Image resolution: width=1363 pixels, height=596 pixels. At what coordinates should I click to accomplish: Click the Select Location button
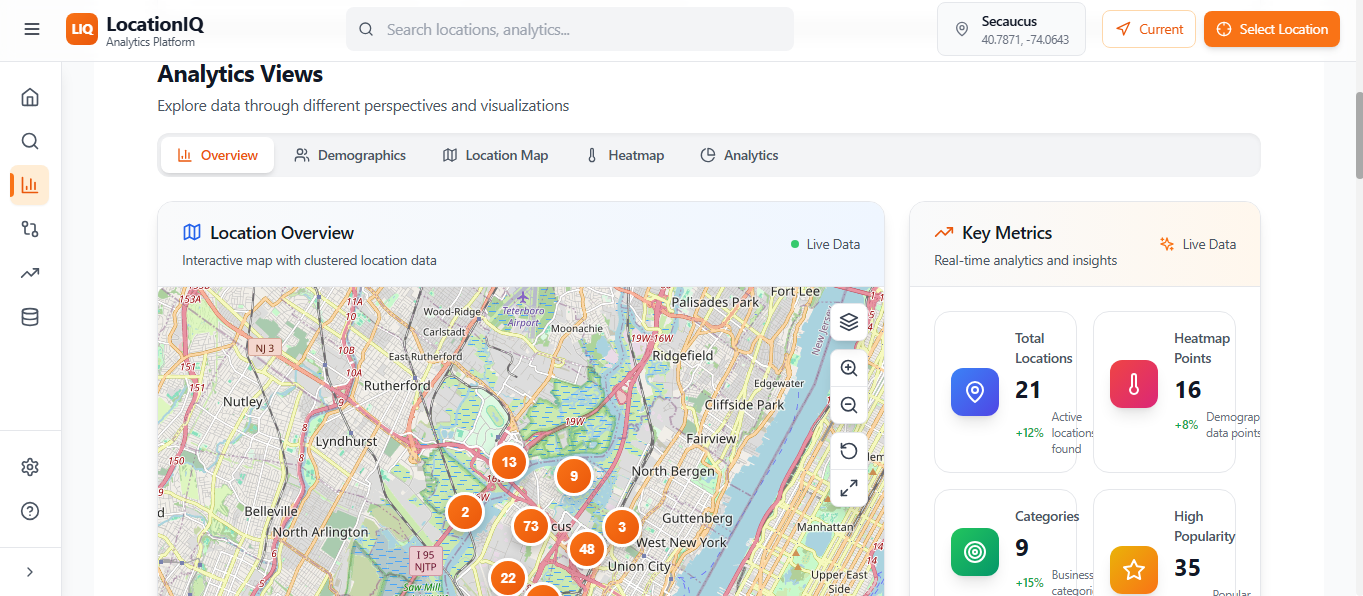click(x=1272, y=29)
